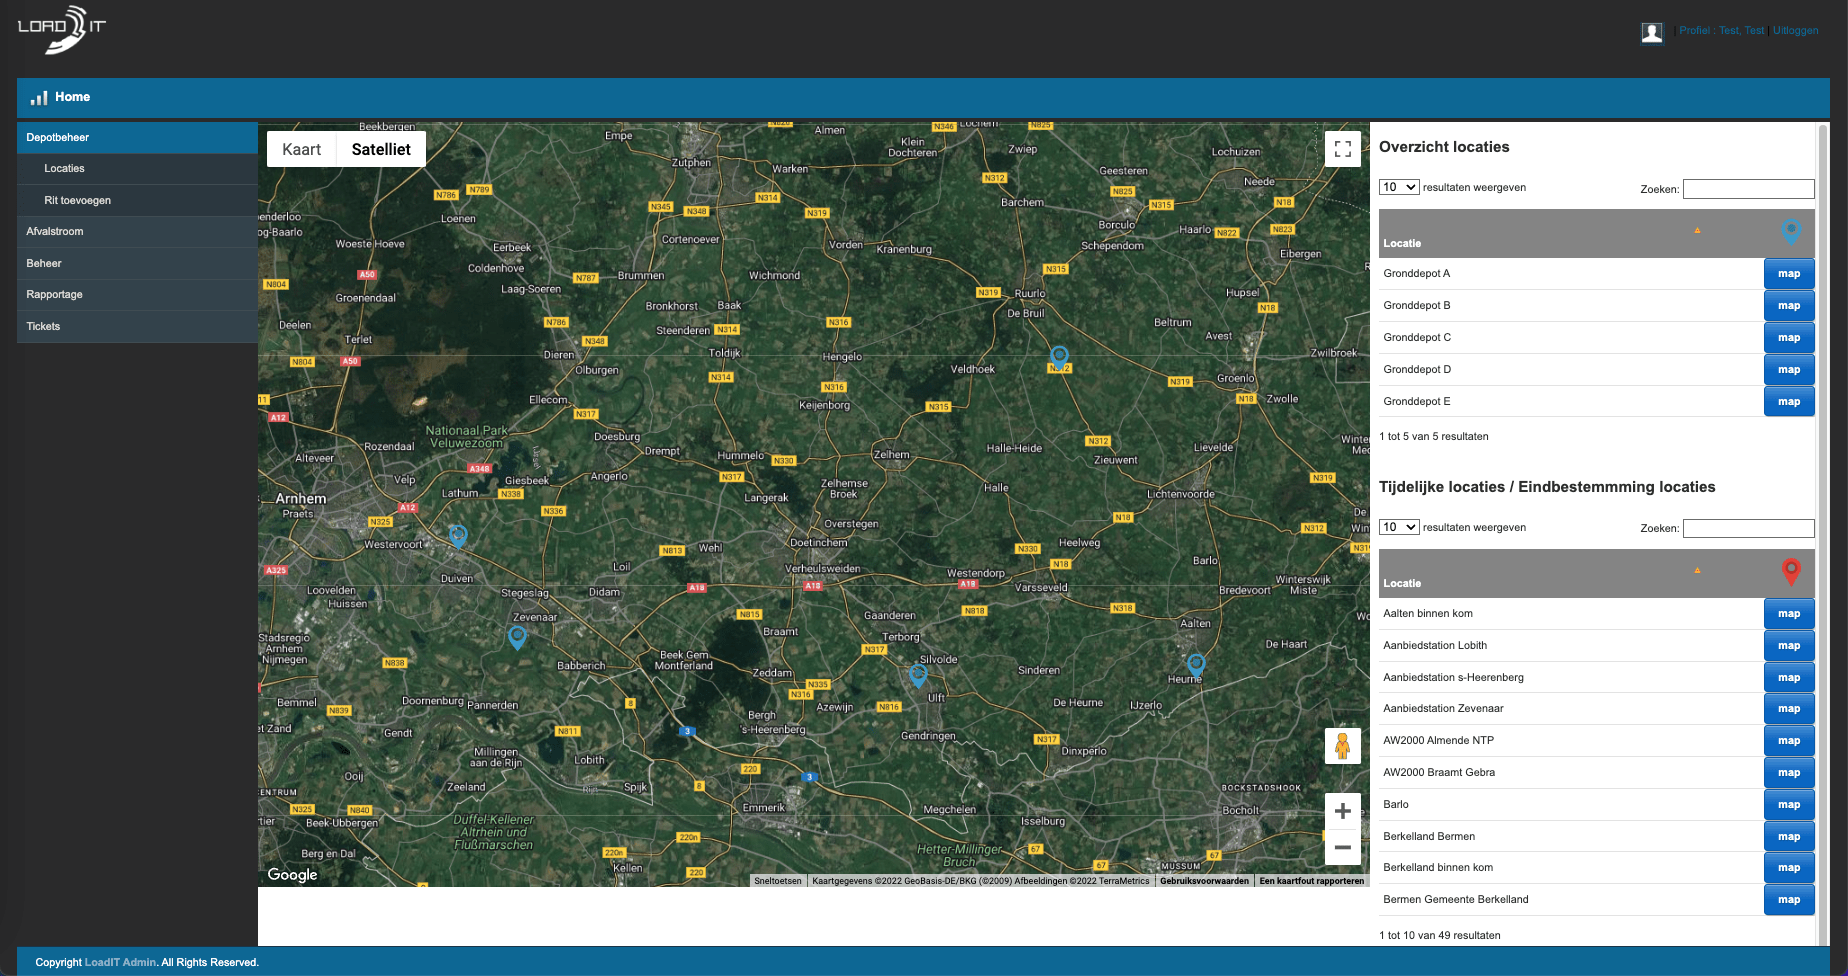Switch map to Kaart view
This screenshot has width=1848, height=976.
[301, 149]
